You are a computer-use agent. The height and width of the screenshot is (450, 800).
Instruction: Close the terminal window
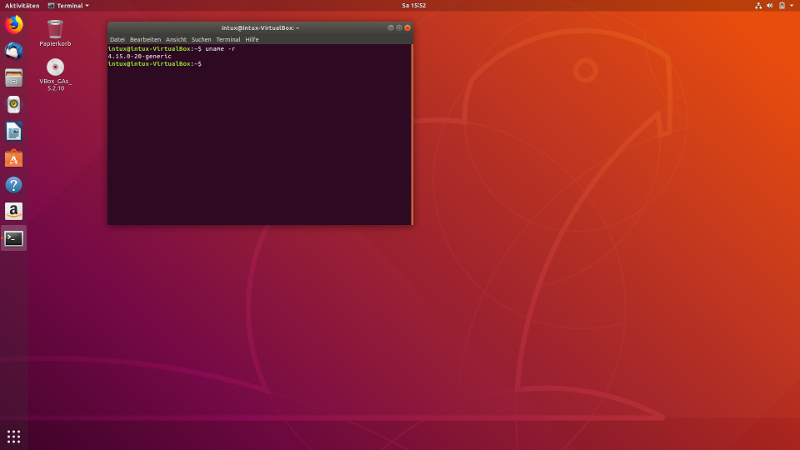click(x=407, y=28)
